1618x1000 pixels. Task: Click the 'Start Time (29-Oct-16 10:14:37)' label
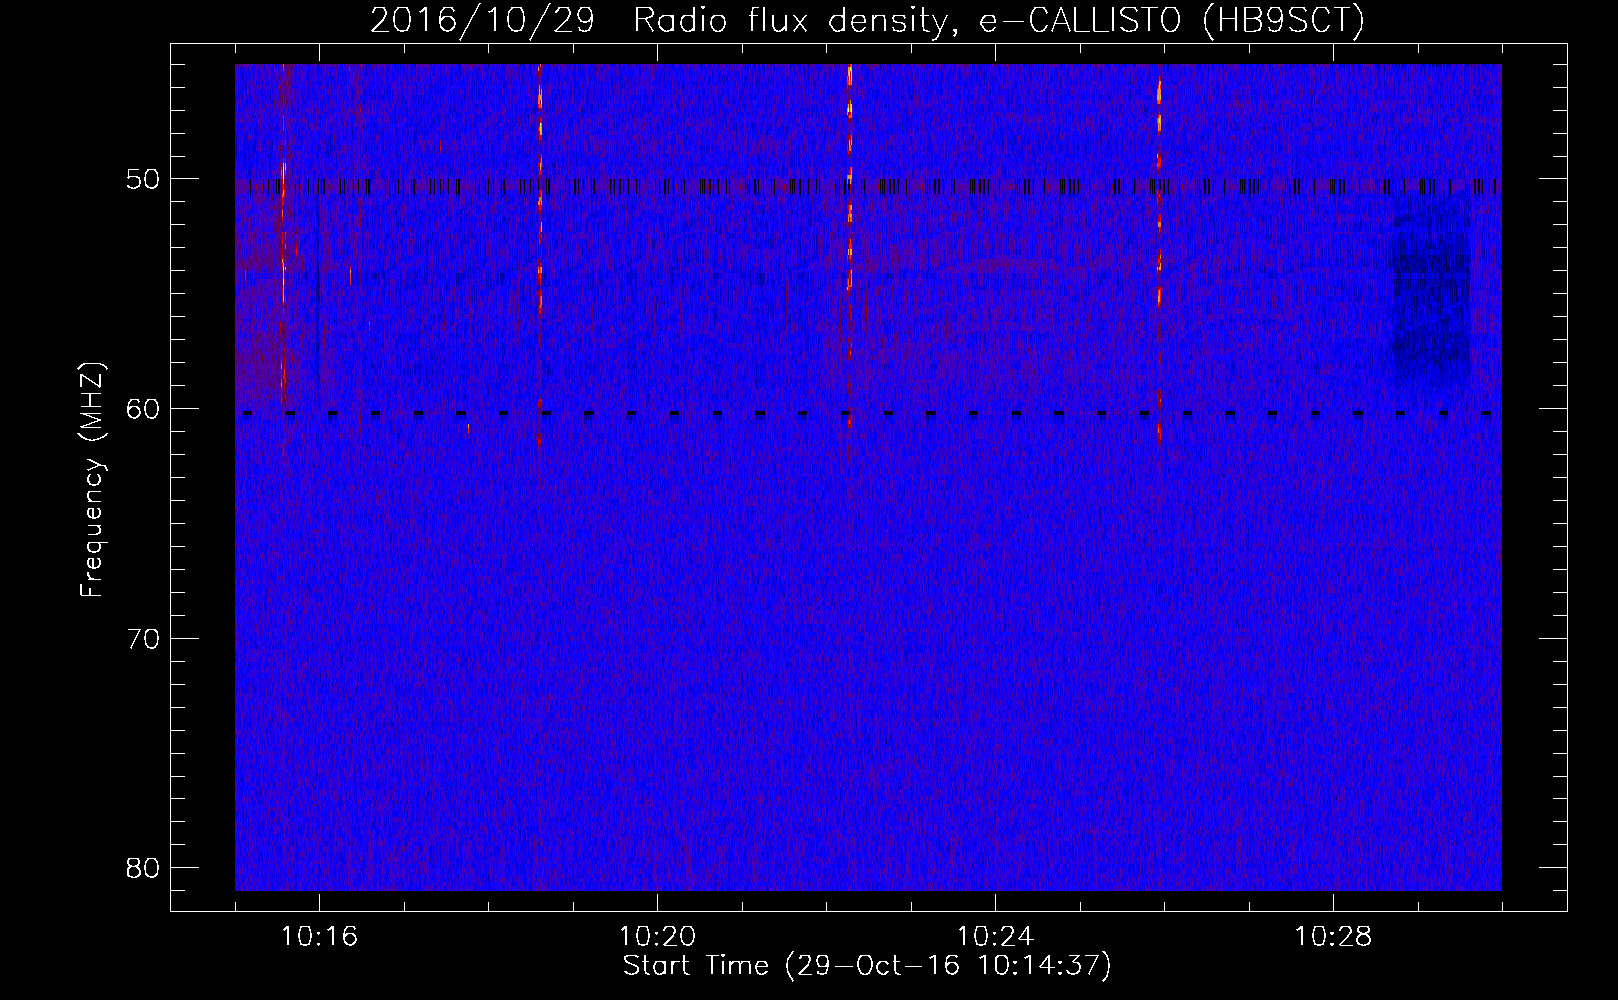tap(867, 965)
